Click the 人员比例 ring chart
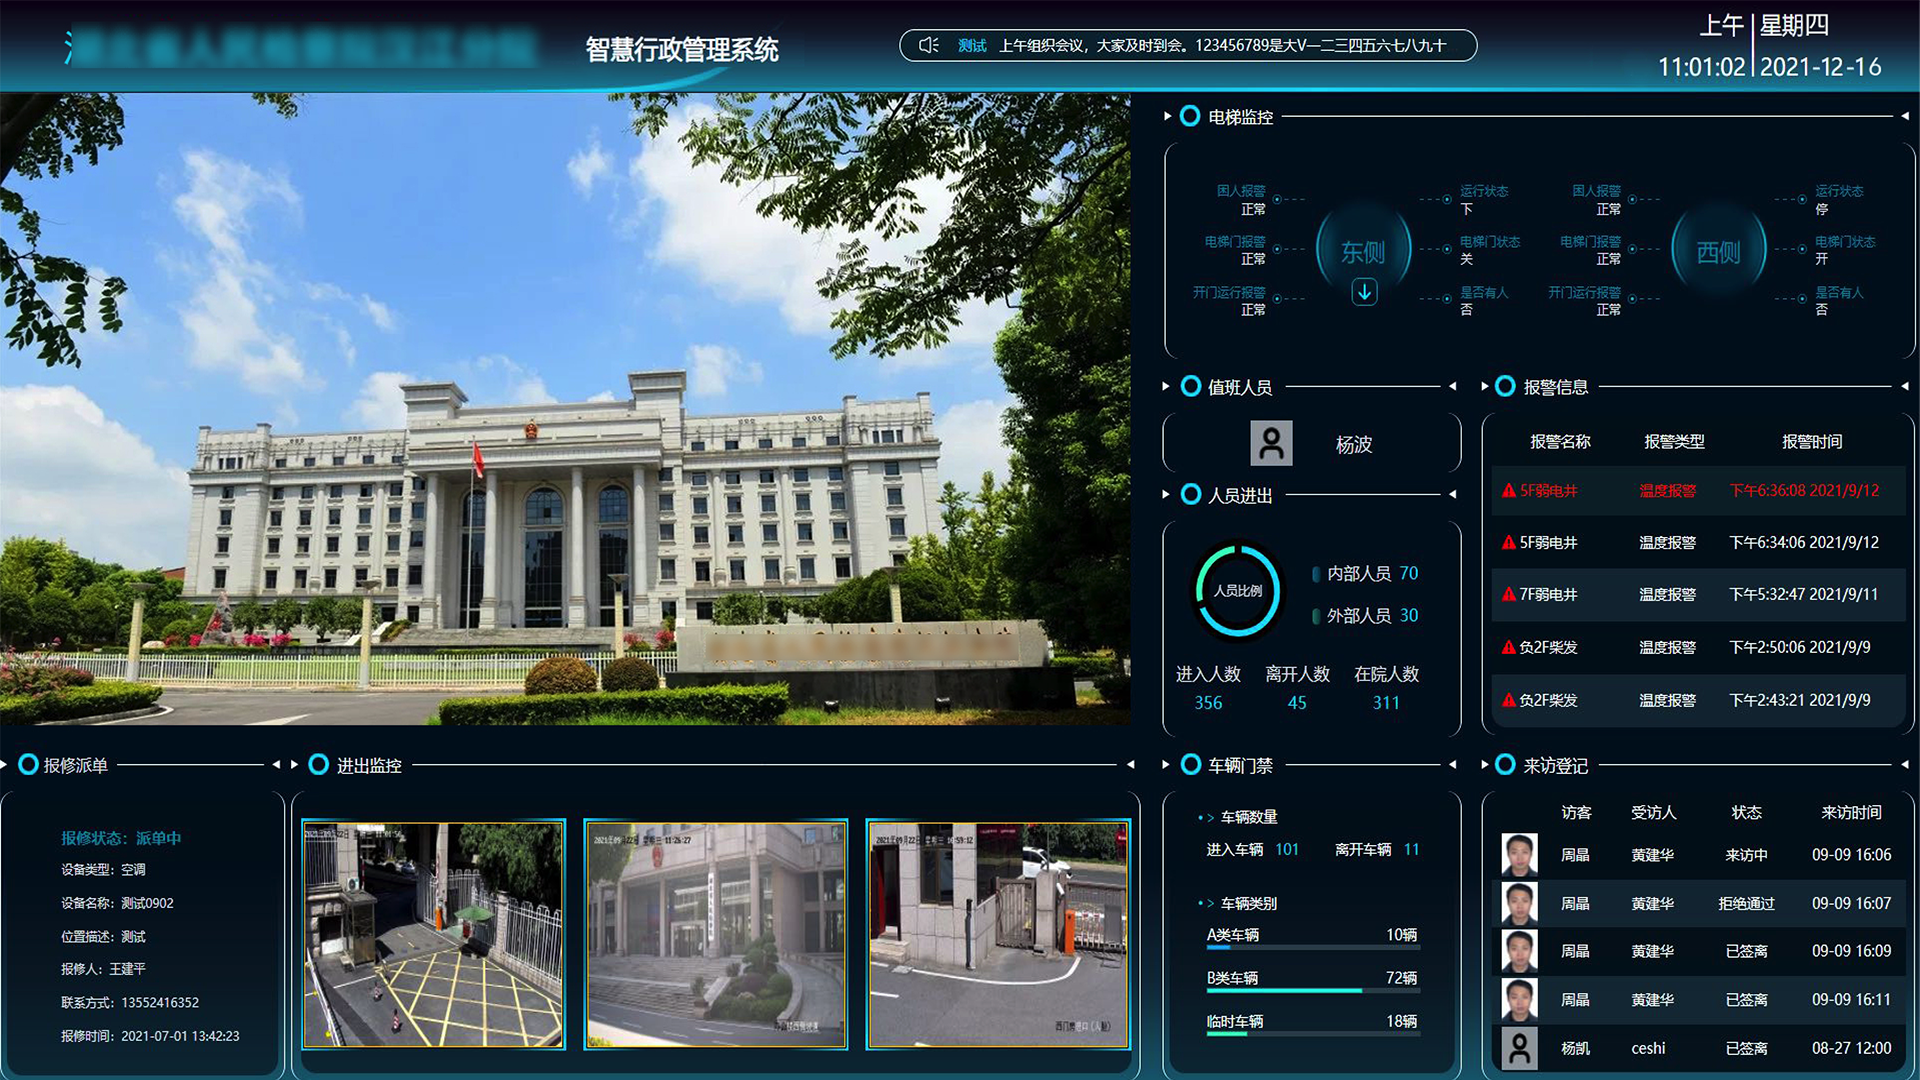The height and width of the screenshot is (1080, 1920). (1238, 590)
